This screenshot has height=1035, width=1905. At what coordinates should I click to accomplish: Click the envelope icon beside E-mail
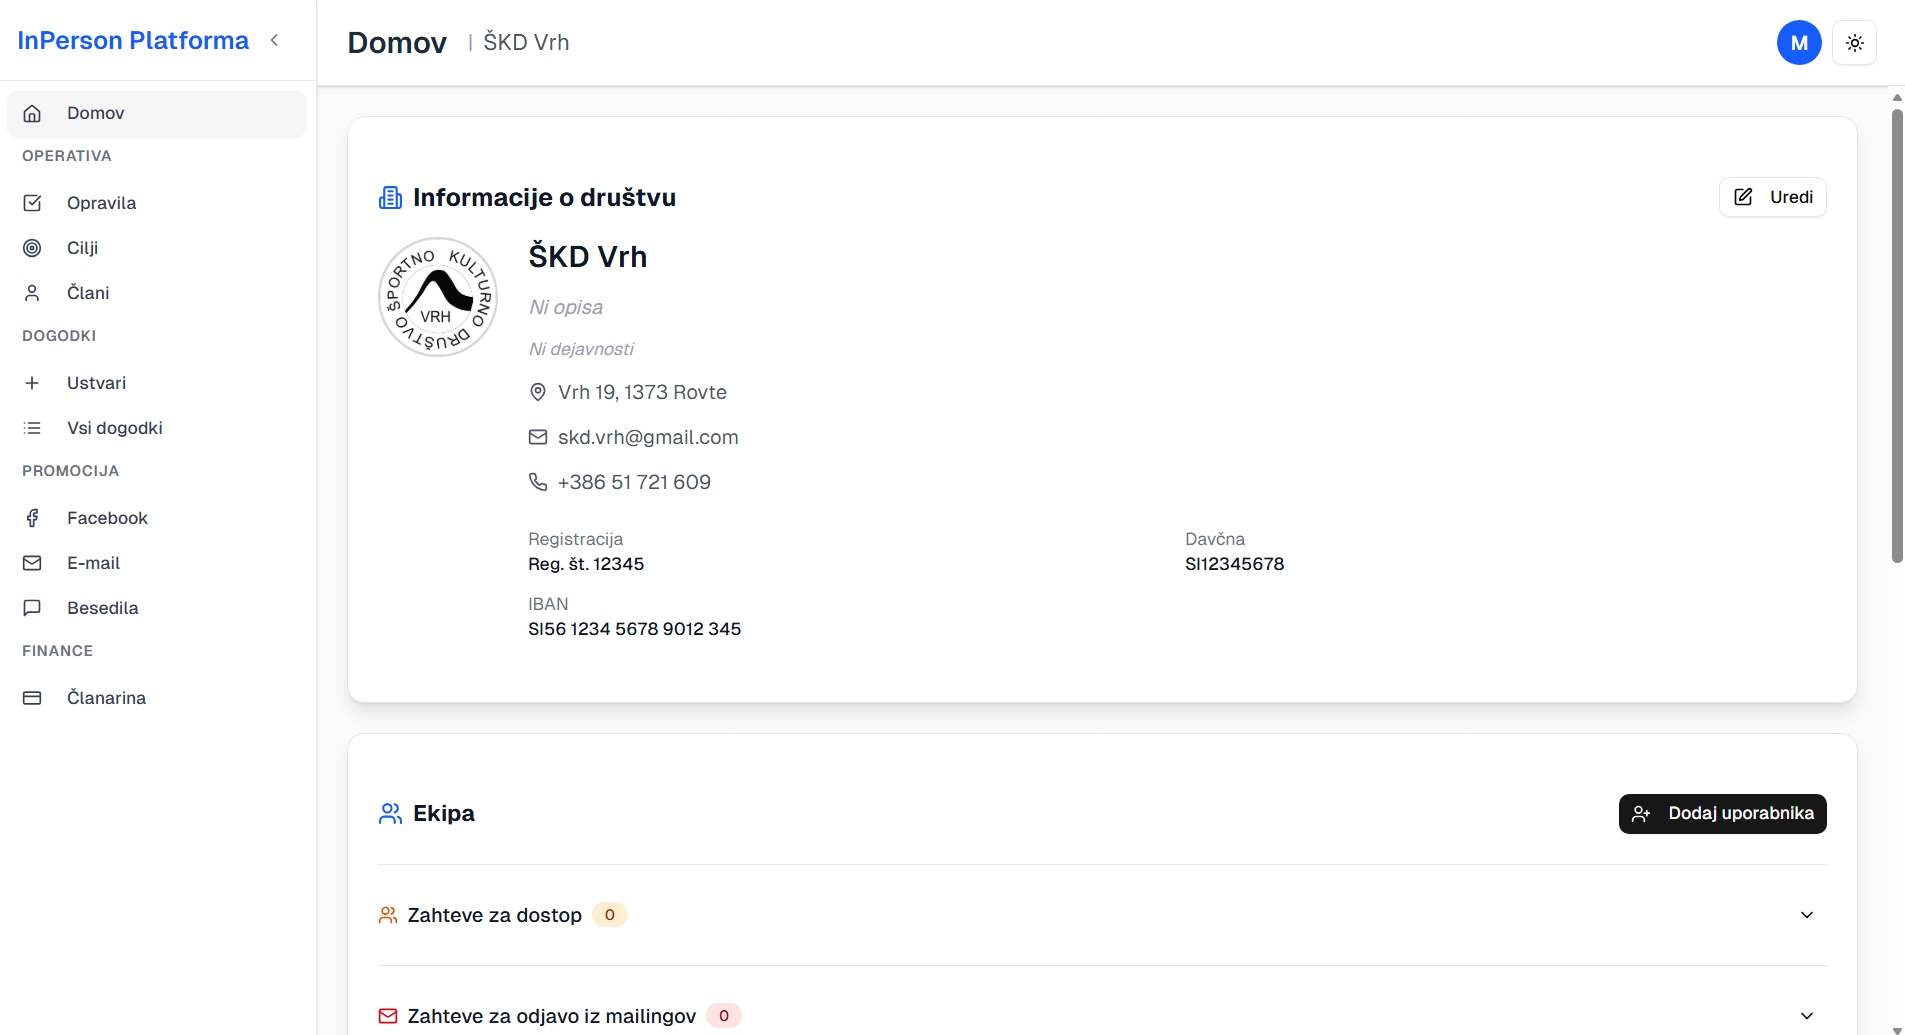pyautogui.click(x=33, y=563)
